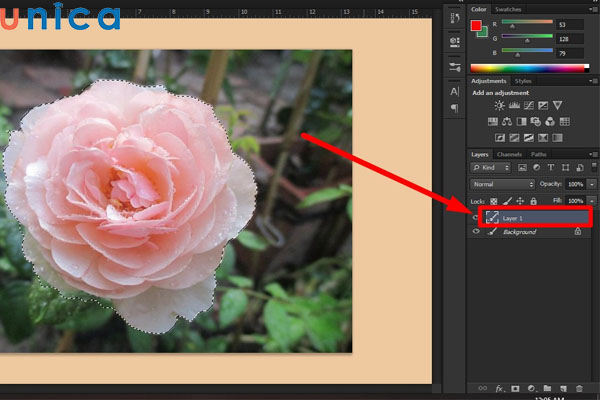
Task: Add a layer mask to the layer
Action: (x=515, y=387)
